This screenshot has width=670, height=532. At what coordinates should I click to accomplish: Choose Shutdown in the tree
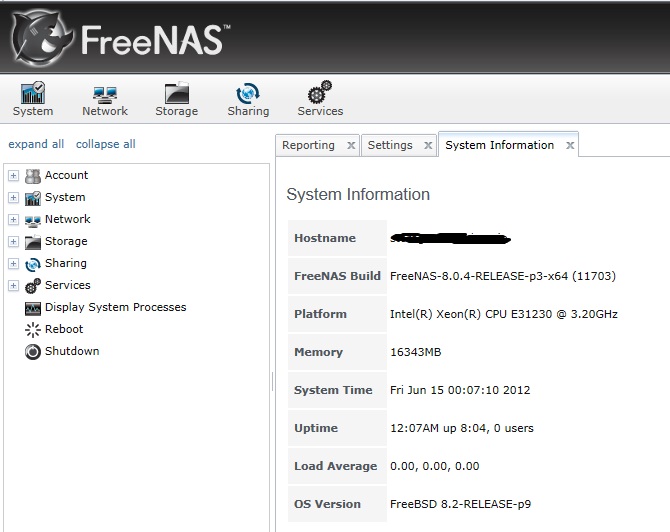click(72, 351)
